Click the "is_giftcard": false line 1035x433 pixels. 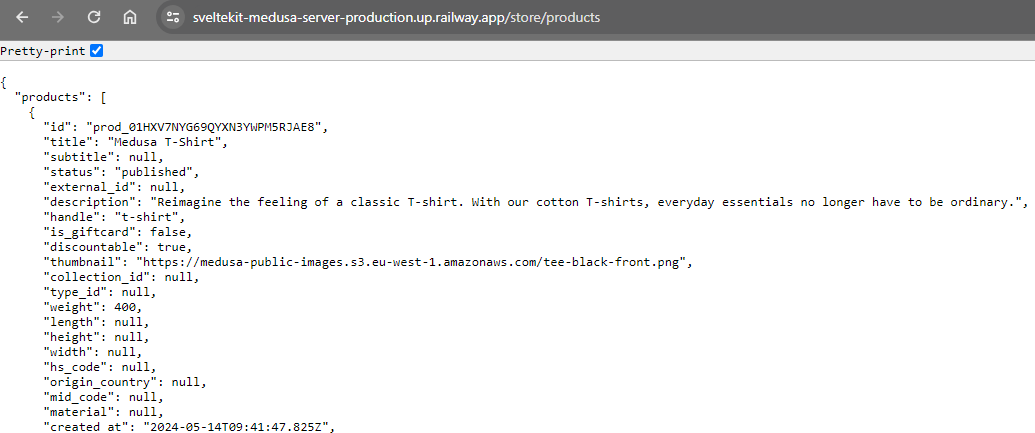pyautogui.click(x=117, y=233)
